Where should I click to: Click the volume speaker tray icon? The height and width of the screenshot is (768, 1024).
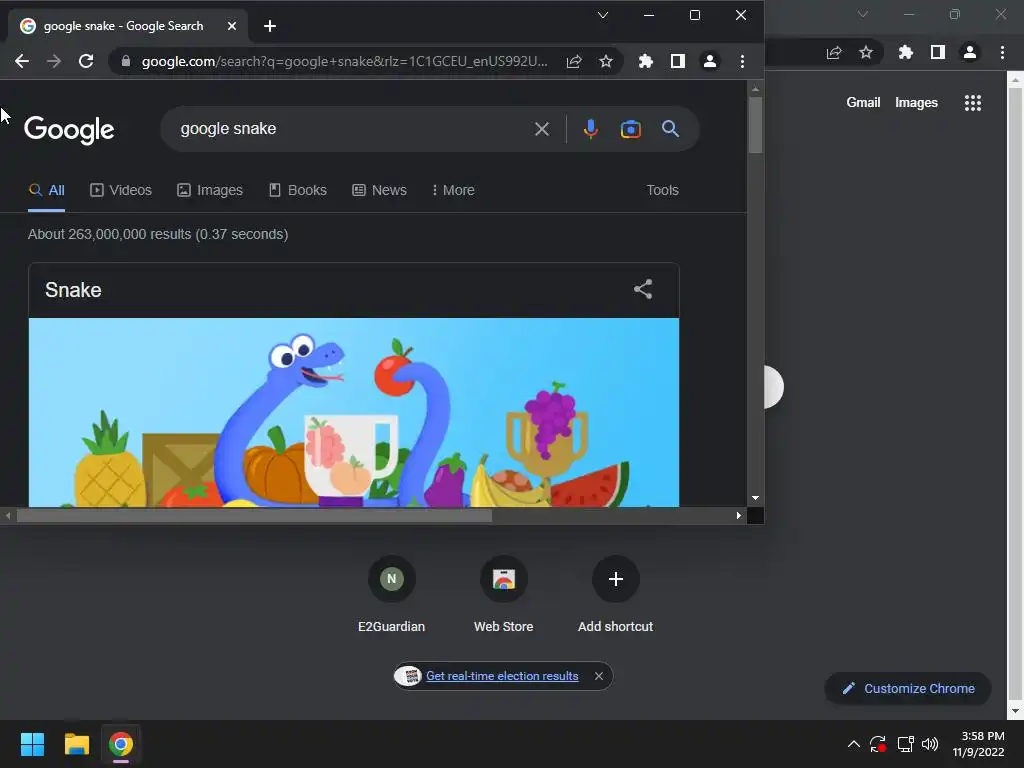coord(930,744)
